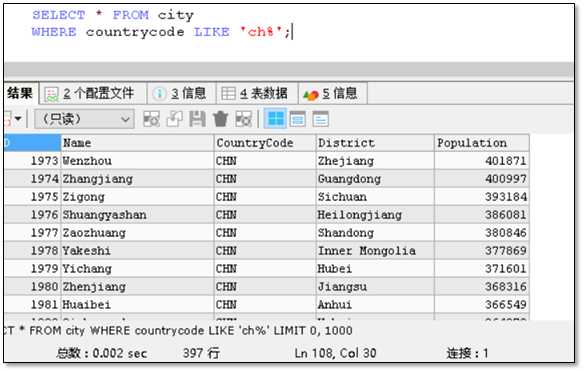Viewport: 584px width, 372px height.
Task: Click the 总数: 0.002 sec status entry
Action: 102,353
